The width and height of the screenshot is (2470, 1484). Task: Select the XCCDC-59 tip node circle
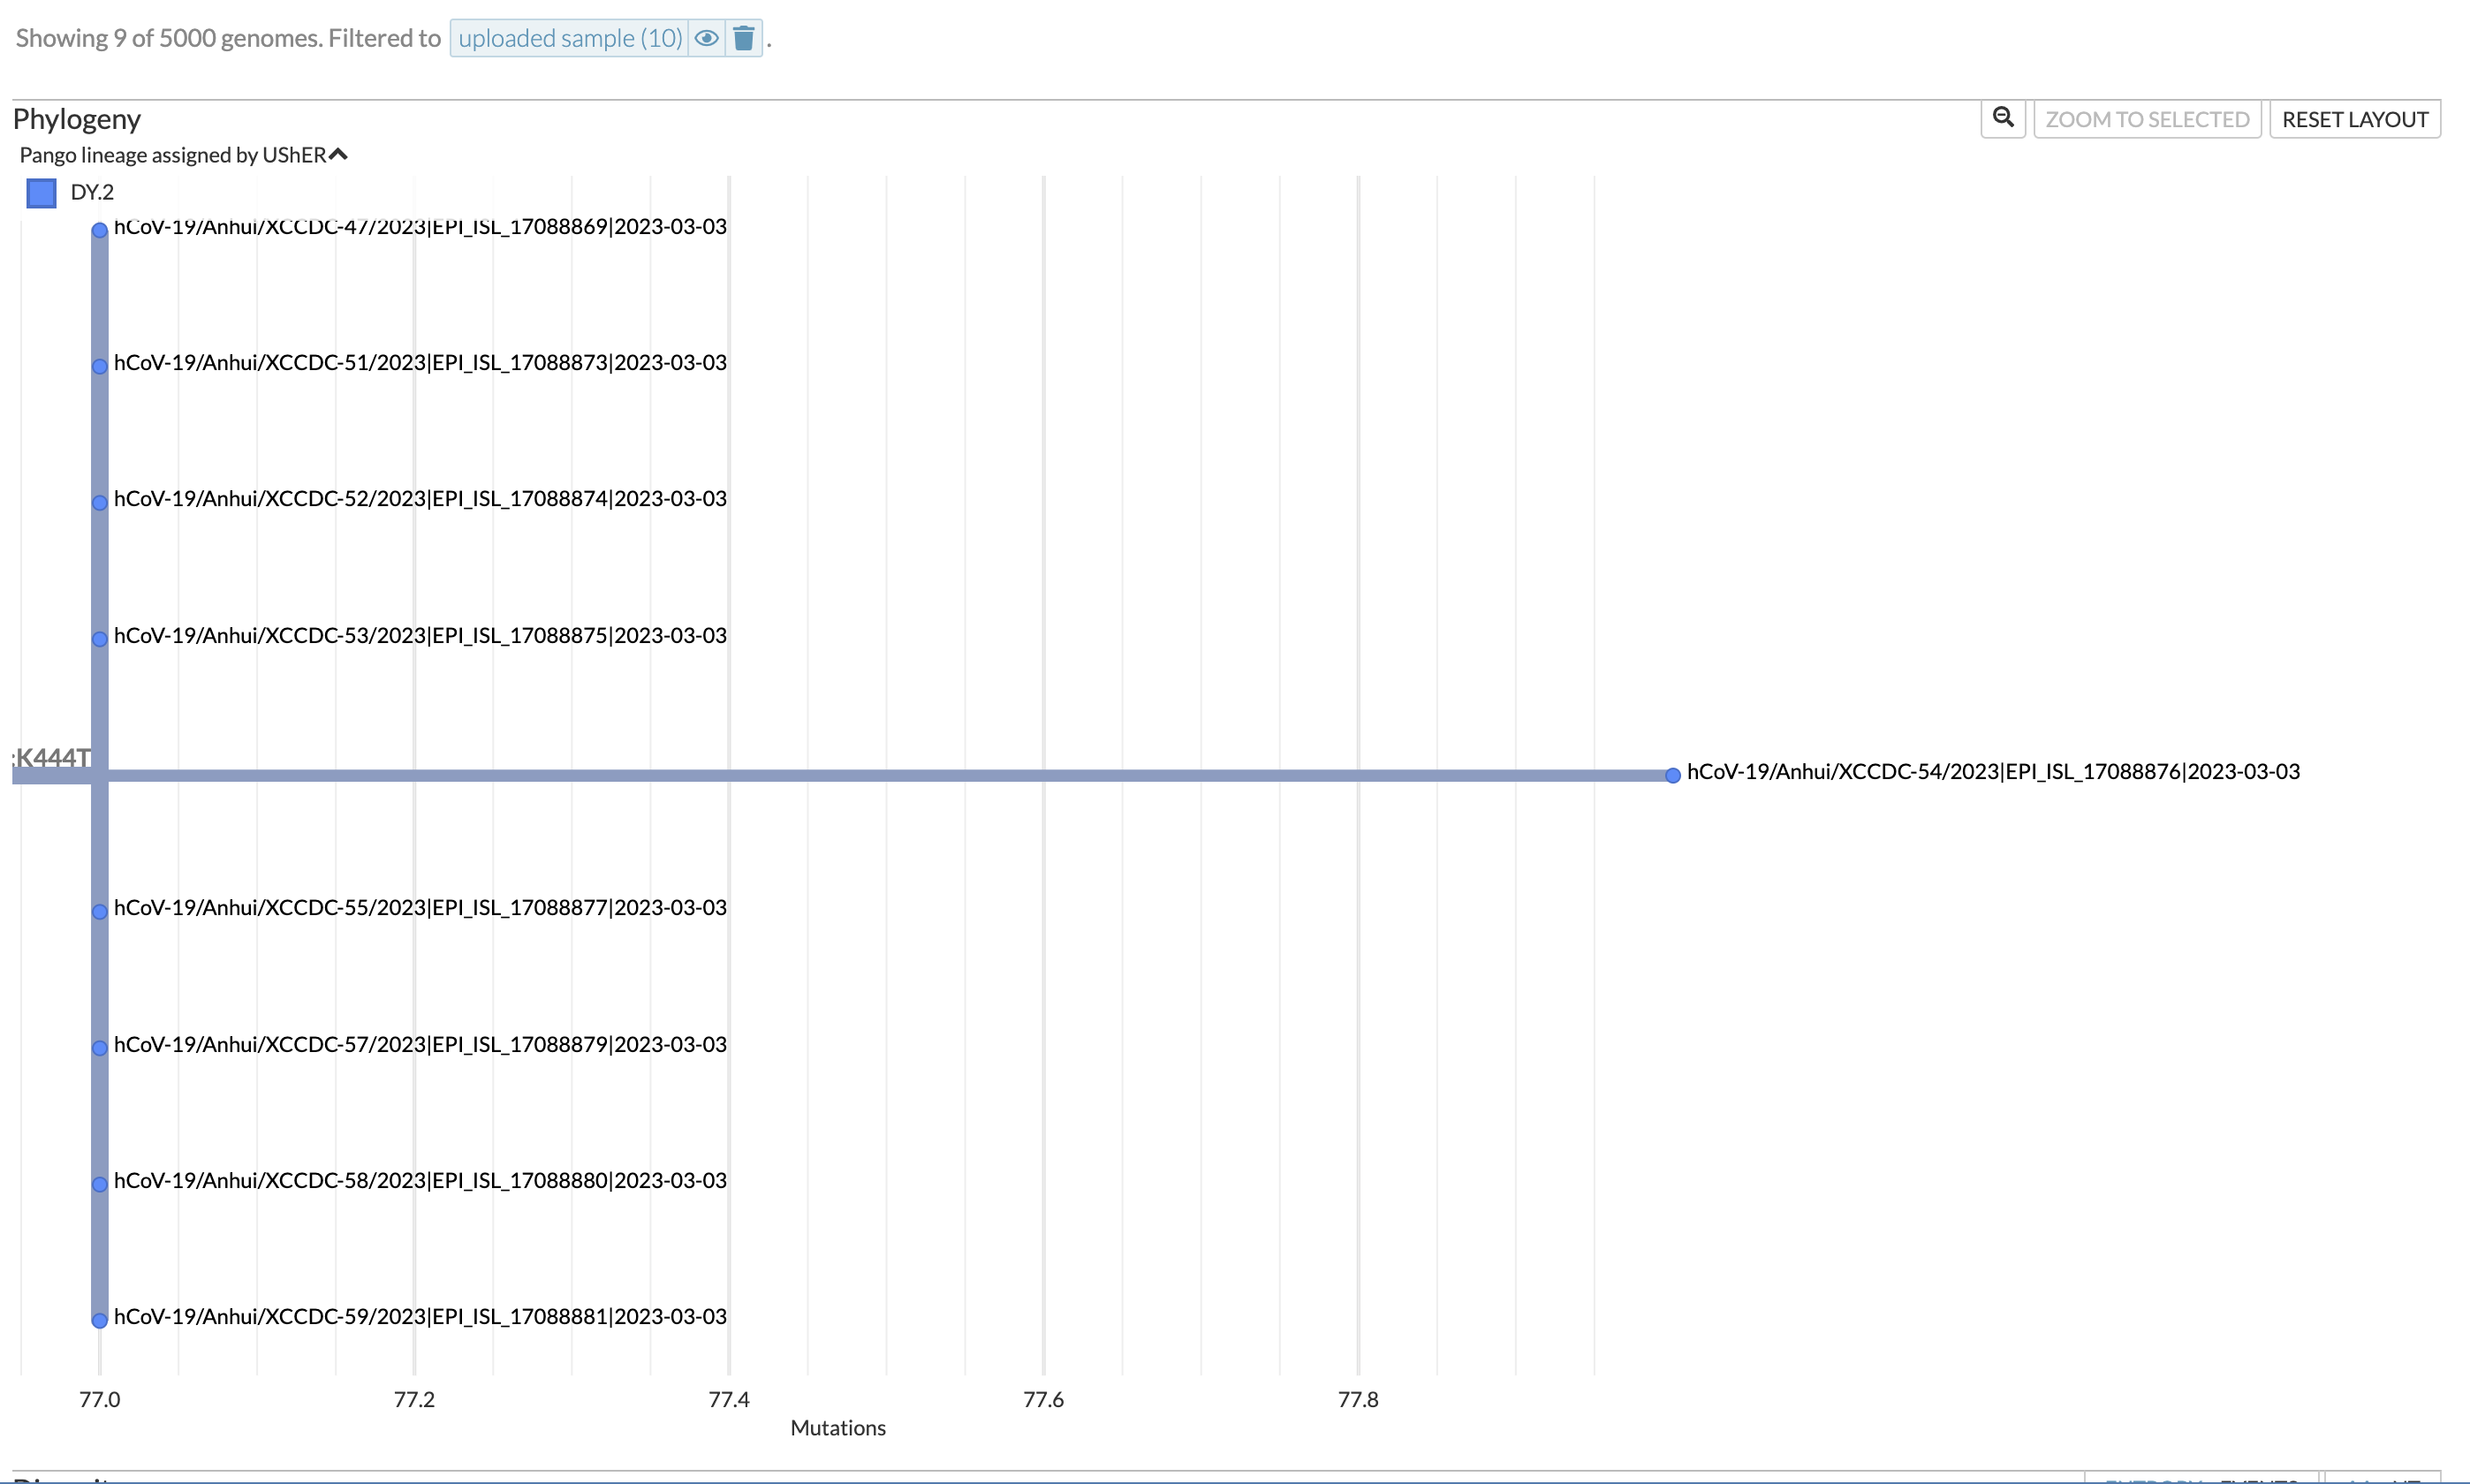(100, 1320)
